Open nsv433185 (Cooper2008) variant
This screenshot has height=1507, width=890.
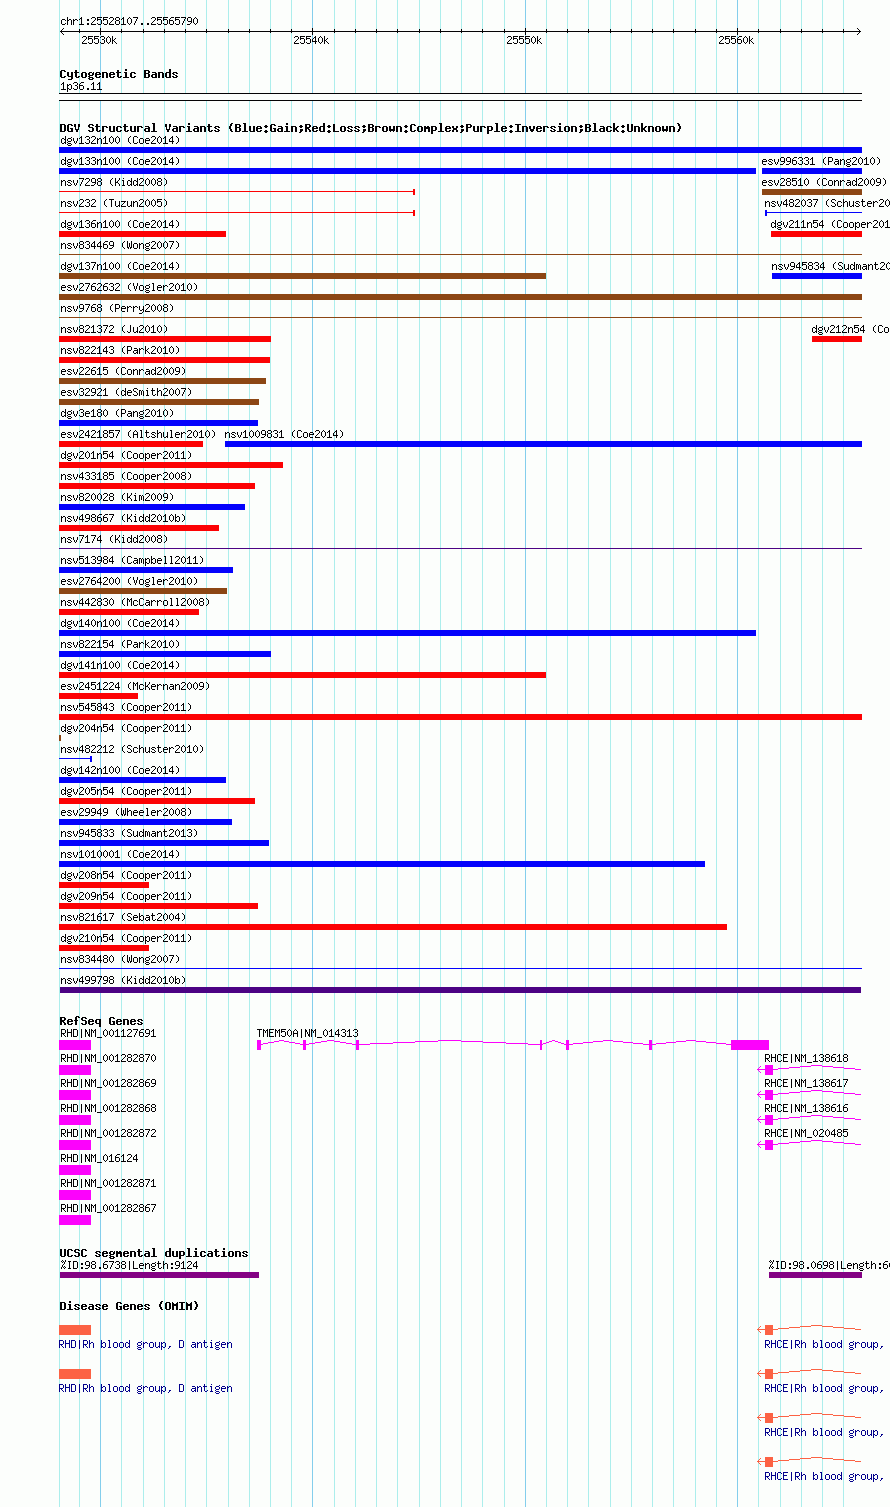coord(126,477)
